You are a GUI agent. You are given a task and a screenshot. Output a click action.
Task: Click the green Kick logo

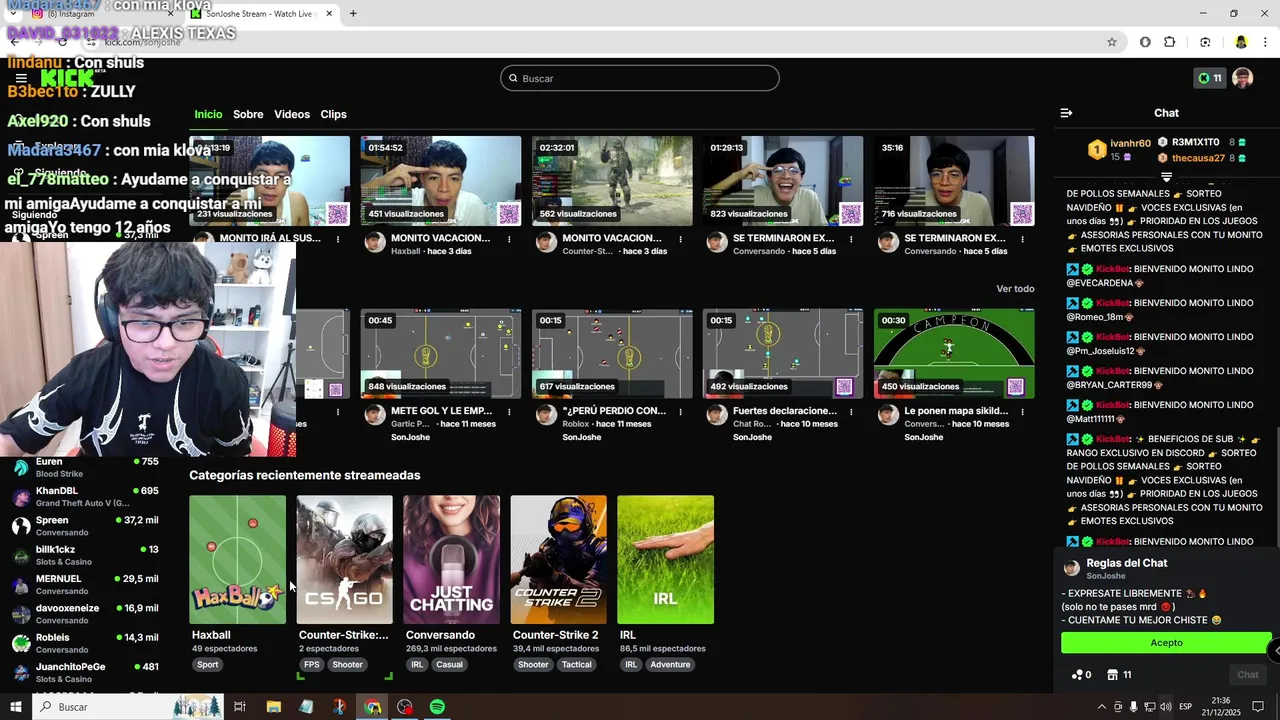tap(67, 78)
